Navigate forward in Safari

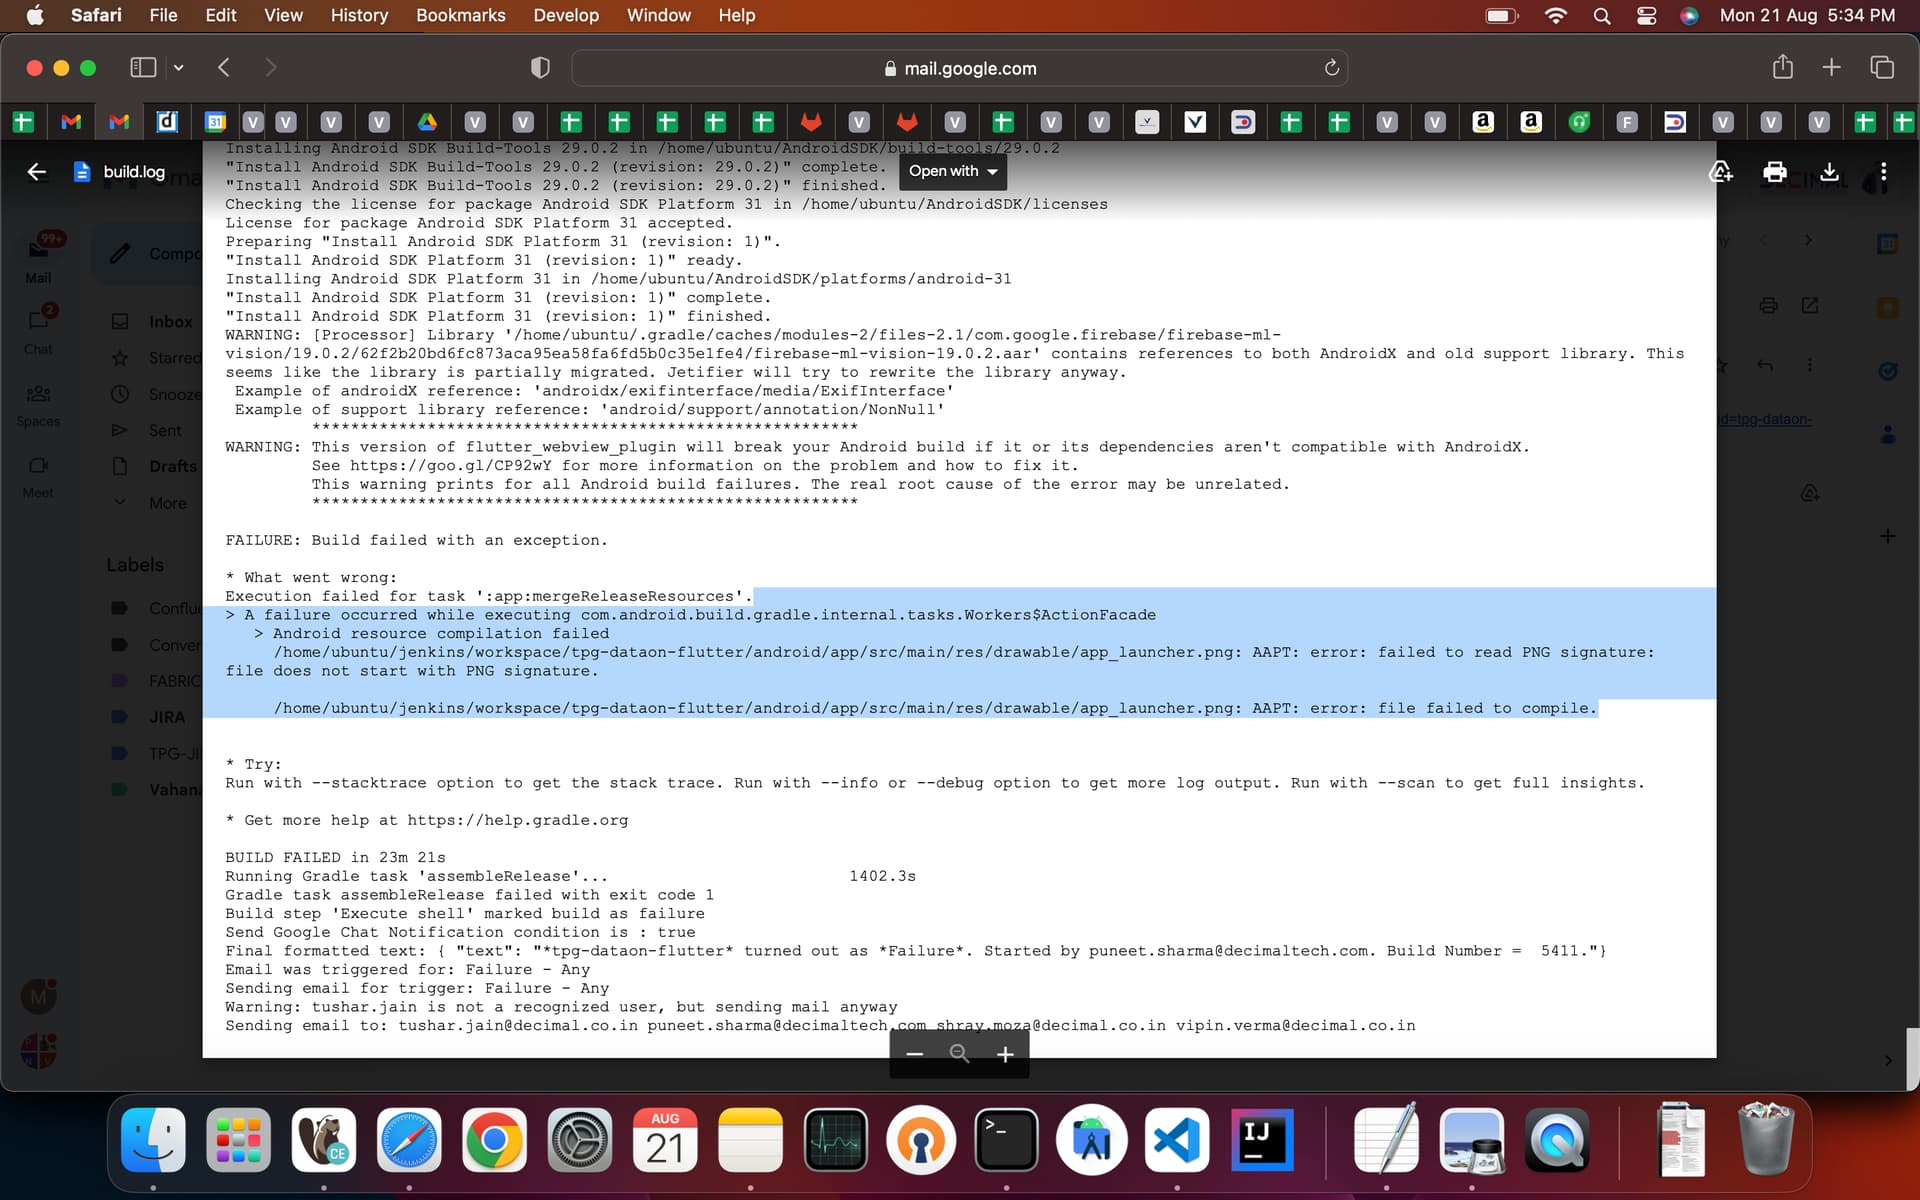[x=271, y=67]
